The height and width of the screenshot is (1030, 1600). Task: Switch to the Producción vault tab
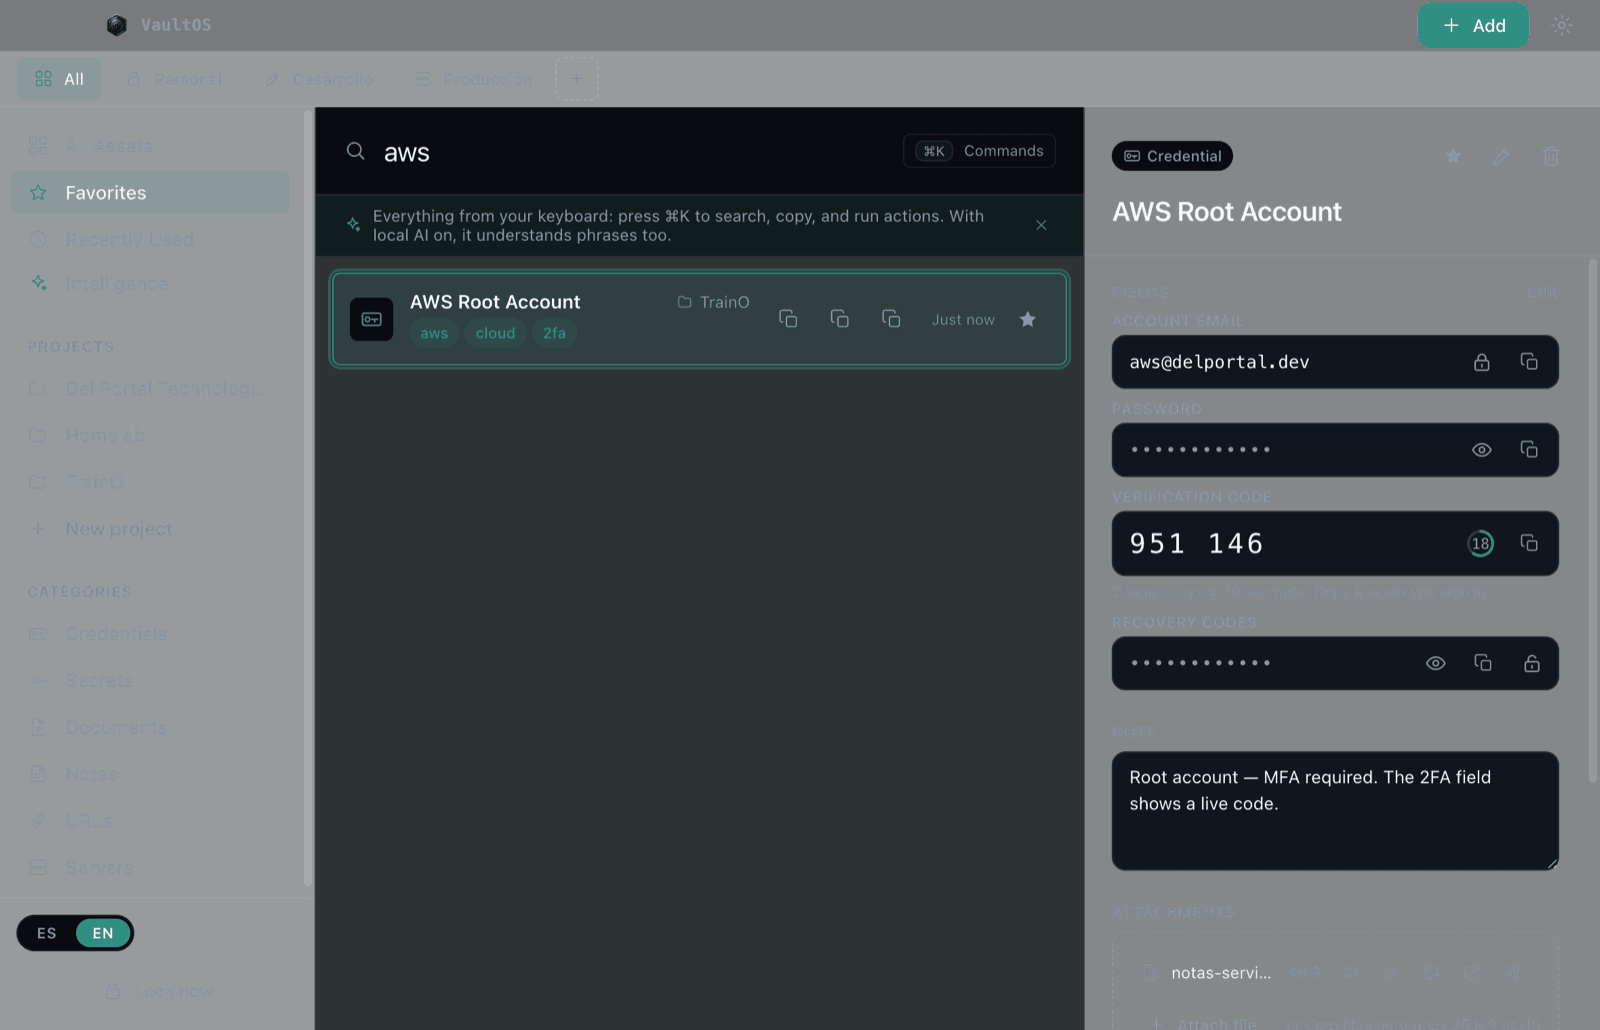[473, 79]
